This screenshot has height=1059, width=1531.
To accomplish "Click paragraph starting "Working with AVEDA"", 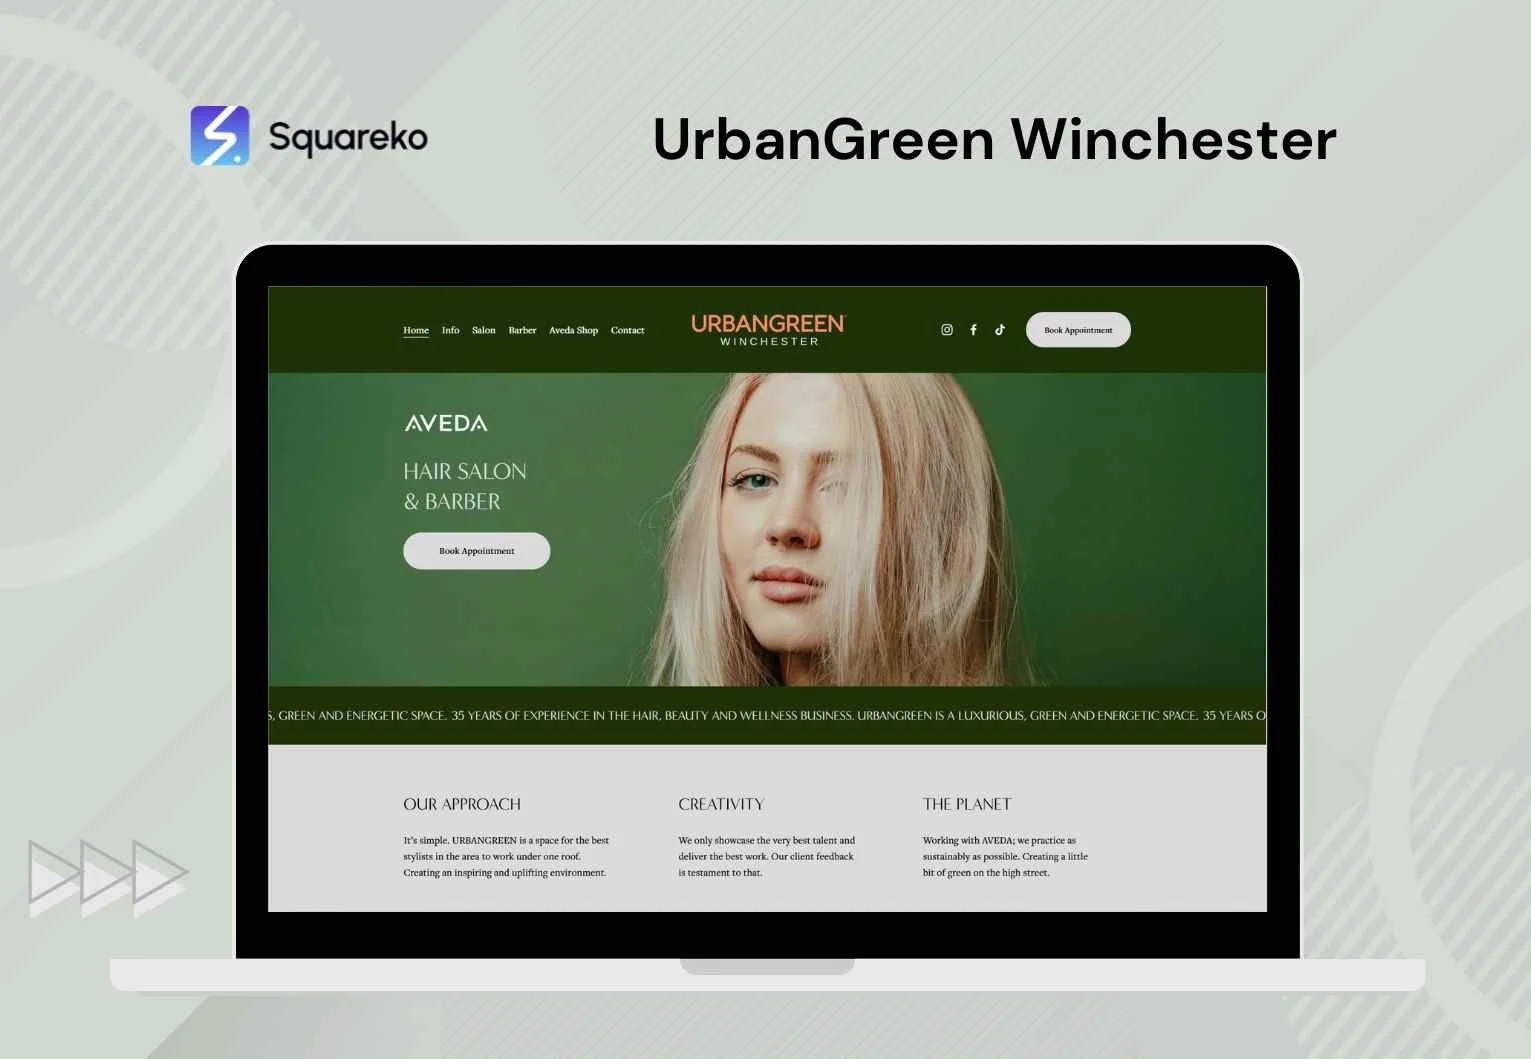I will [1005, 857].
